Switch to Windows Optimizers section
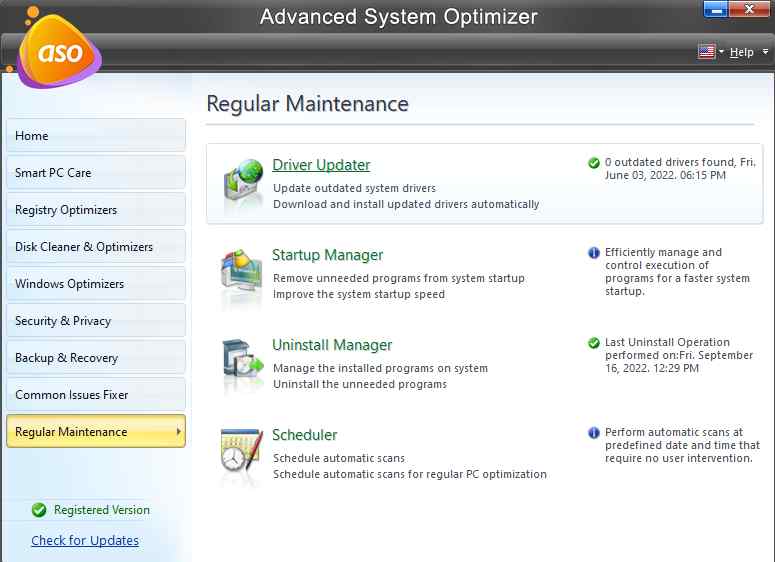Screen dimensions: 775x562 click(x=96, y=284)
